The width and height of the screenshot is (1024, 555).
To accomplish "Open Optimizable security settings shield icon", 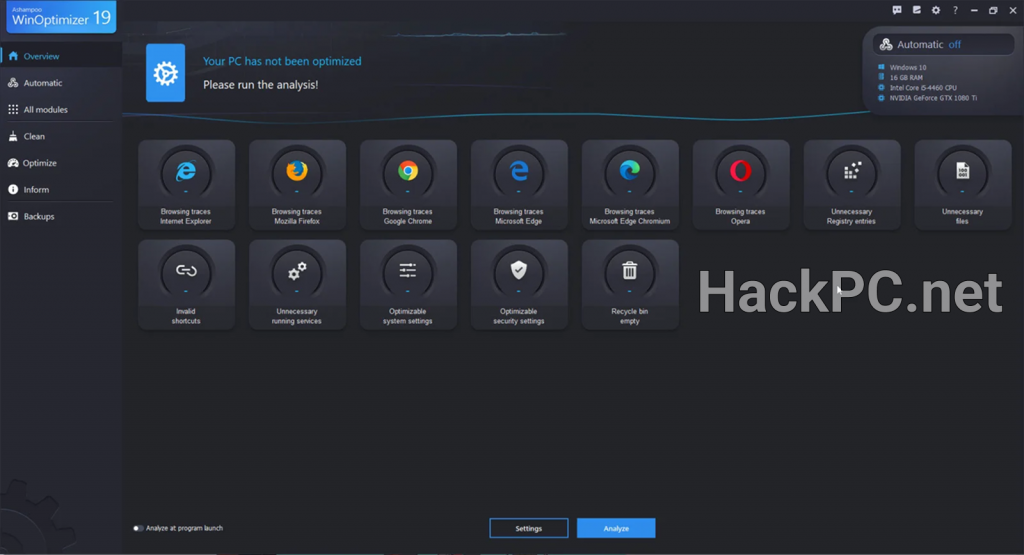I will click(519, 270).
